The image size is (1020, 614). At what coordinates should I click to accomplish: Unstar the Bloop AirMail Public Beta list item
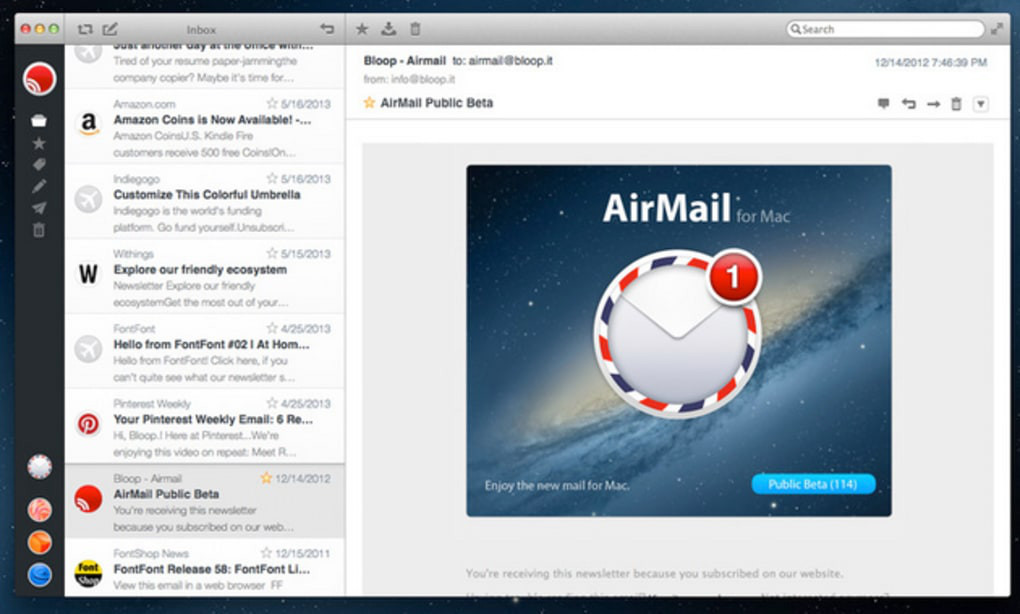click(x=266, y=478)
